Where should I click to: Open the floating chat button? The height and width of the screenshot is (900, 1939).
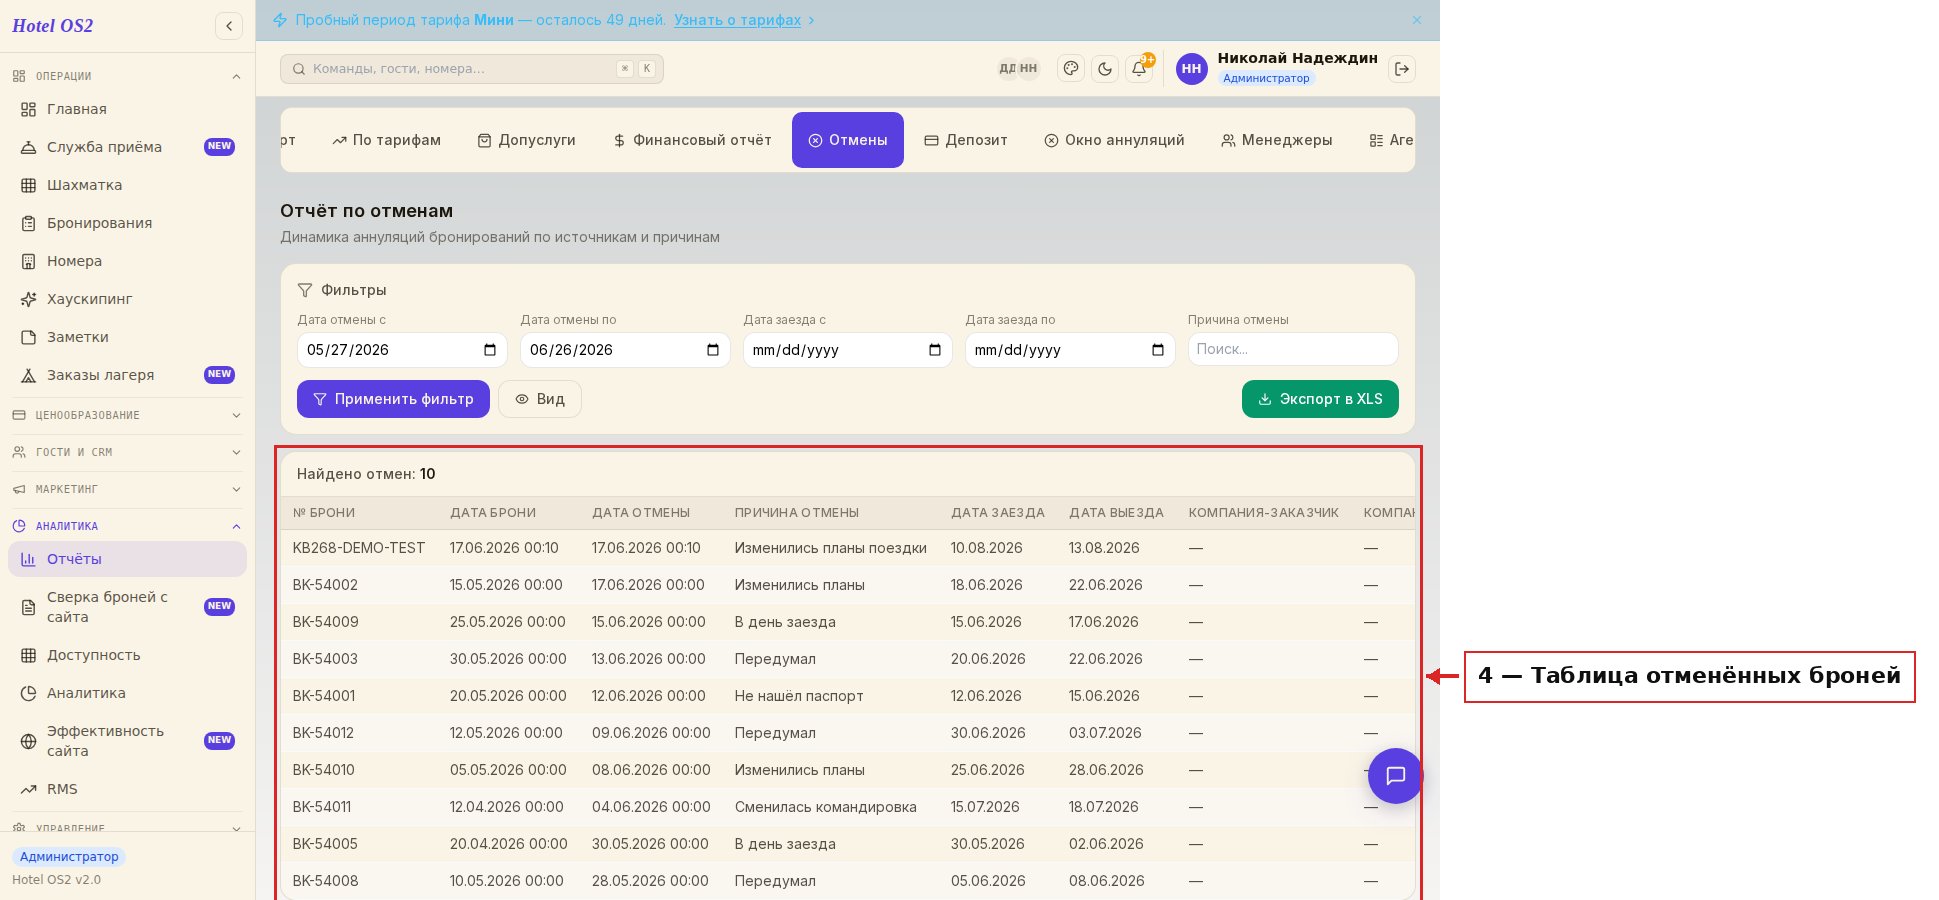(x=1395, y=776)
